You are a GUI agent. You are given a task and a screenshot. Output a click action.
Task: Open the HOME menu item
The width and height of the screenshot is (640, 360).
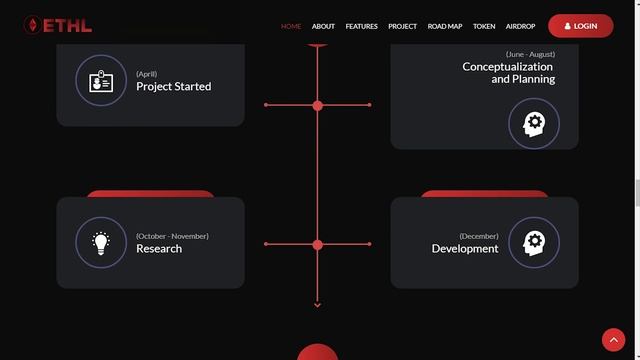(291, 26)
